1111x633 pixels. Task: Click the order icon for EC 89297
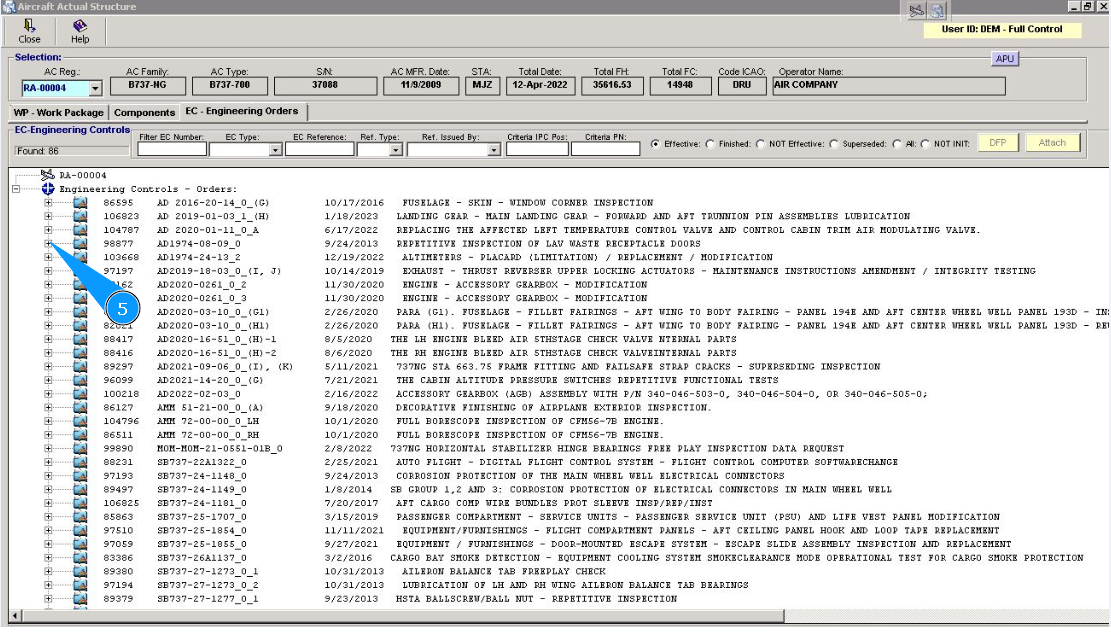80,366
